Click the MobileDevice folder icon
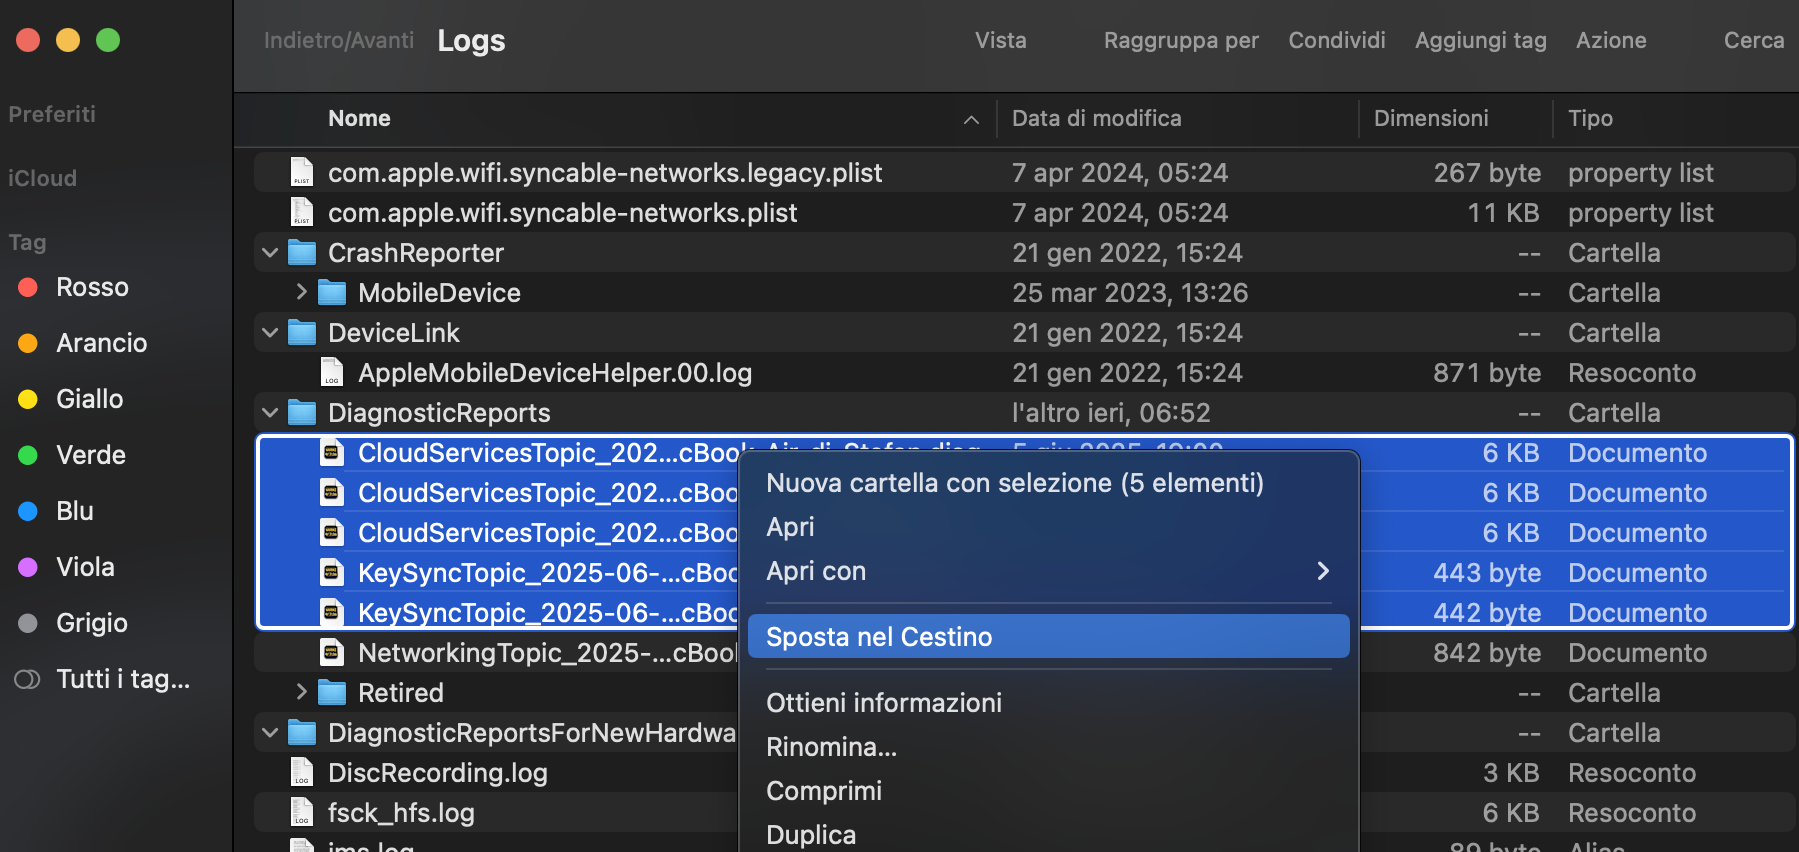The width and height of the screenshot is (1799, 852). (x=332, y=292)
